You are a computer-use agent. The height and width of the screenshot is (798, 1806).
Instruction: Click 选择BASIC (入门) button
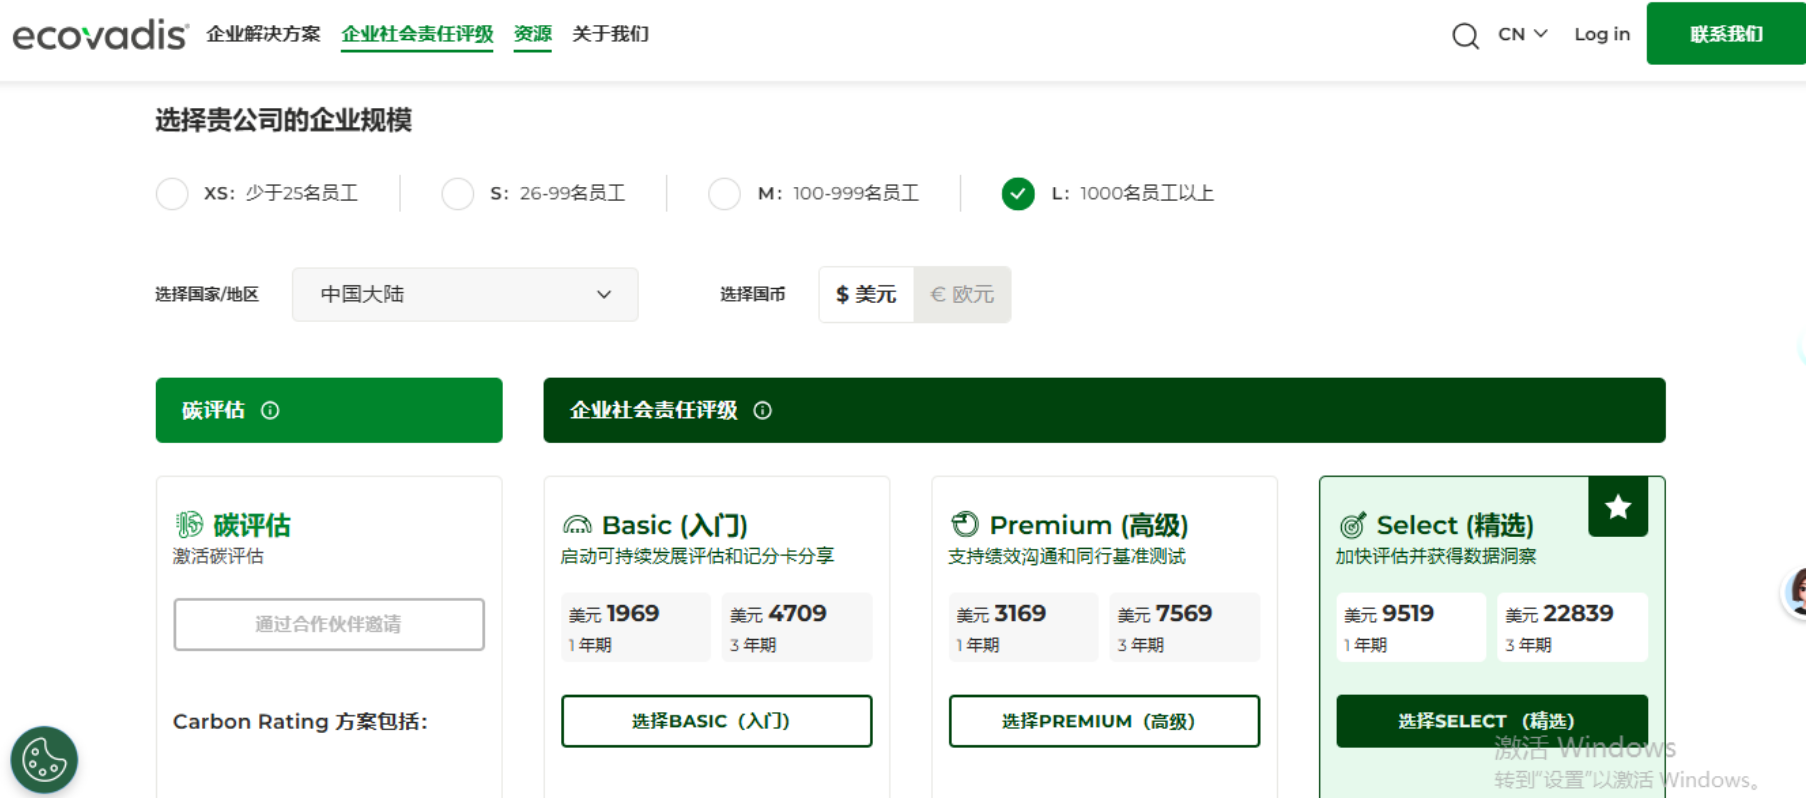717,721
